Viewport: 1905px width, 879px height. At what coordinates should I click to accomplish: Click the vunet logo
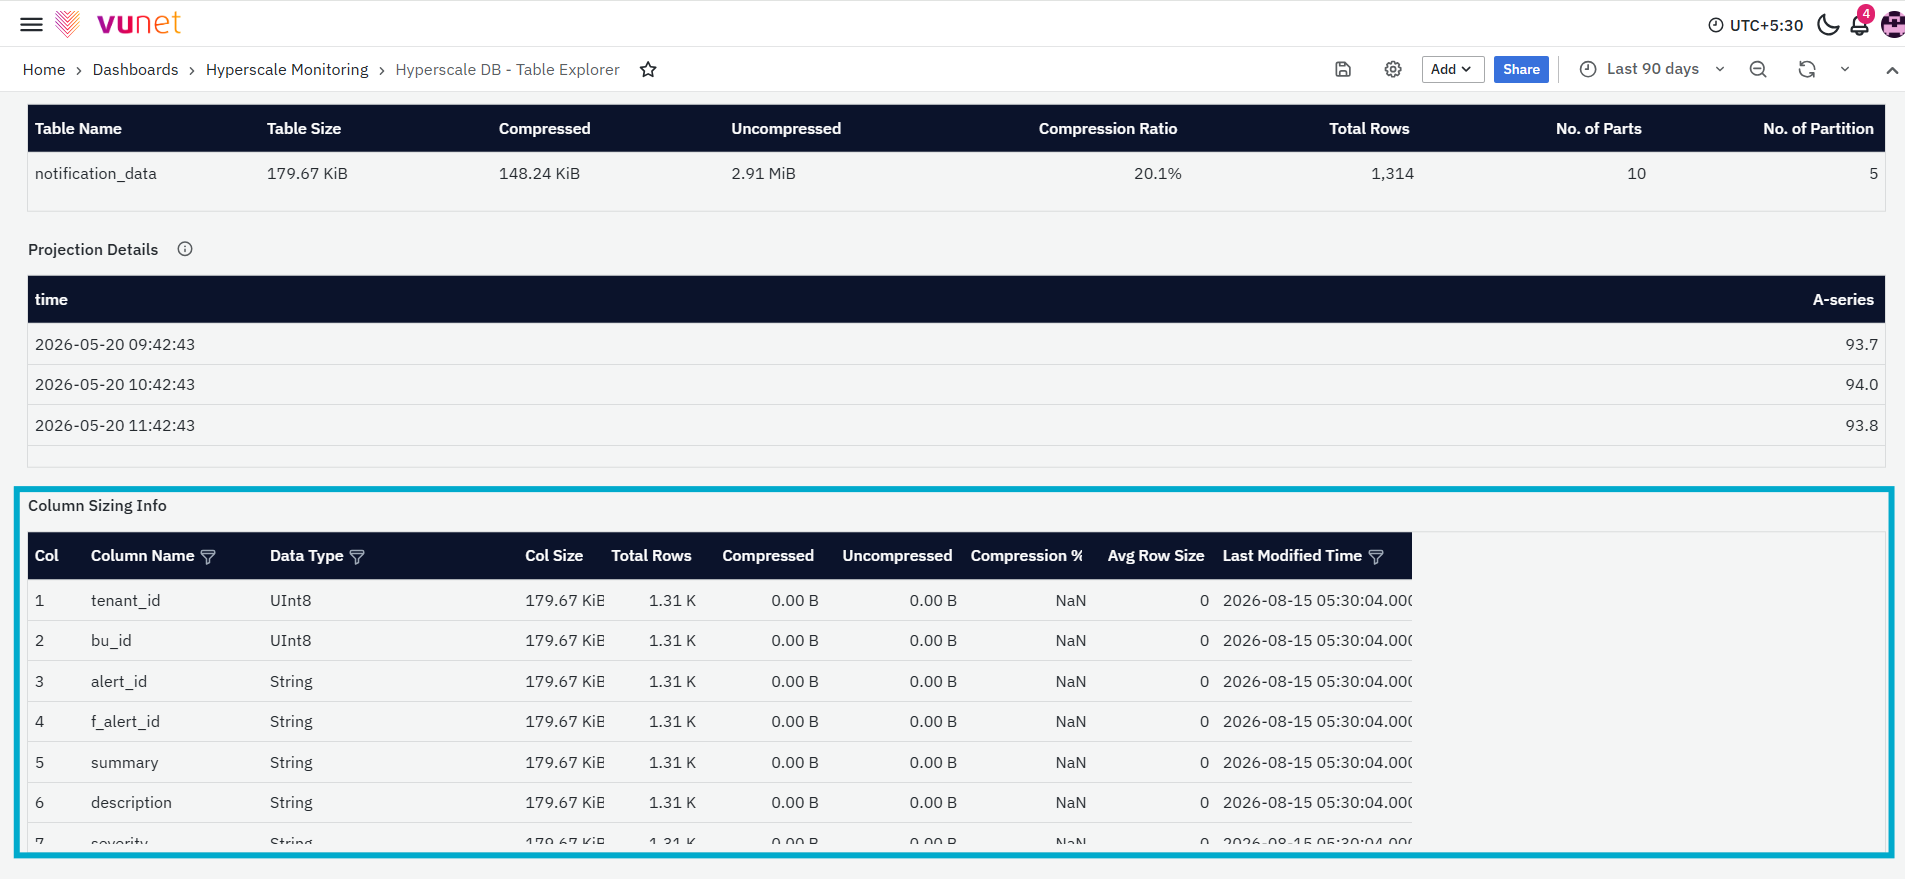118,23
